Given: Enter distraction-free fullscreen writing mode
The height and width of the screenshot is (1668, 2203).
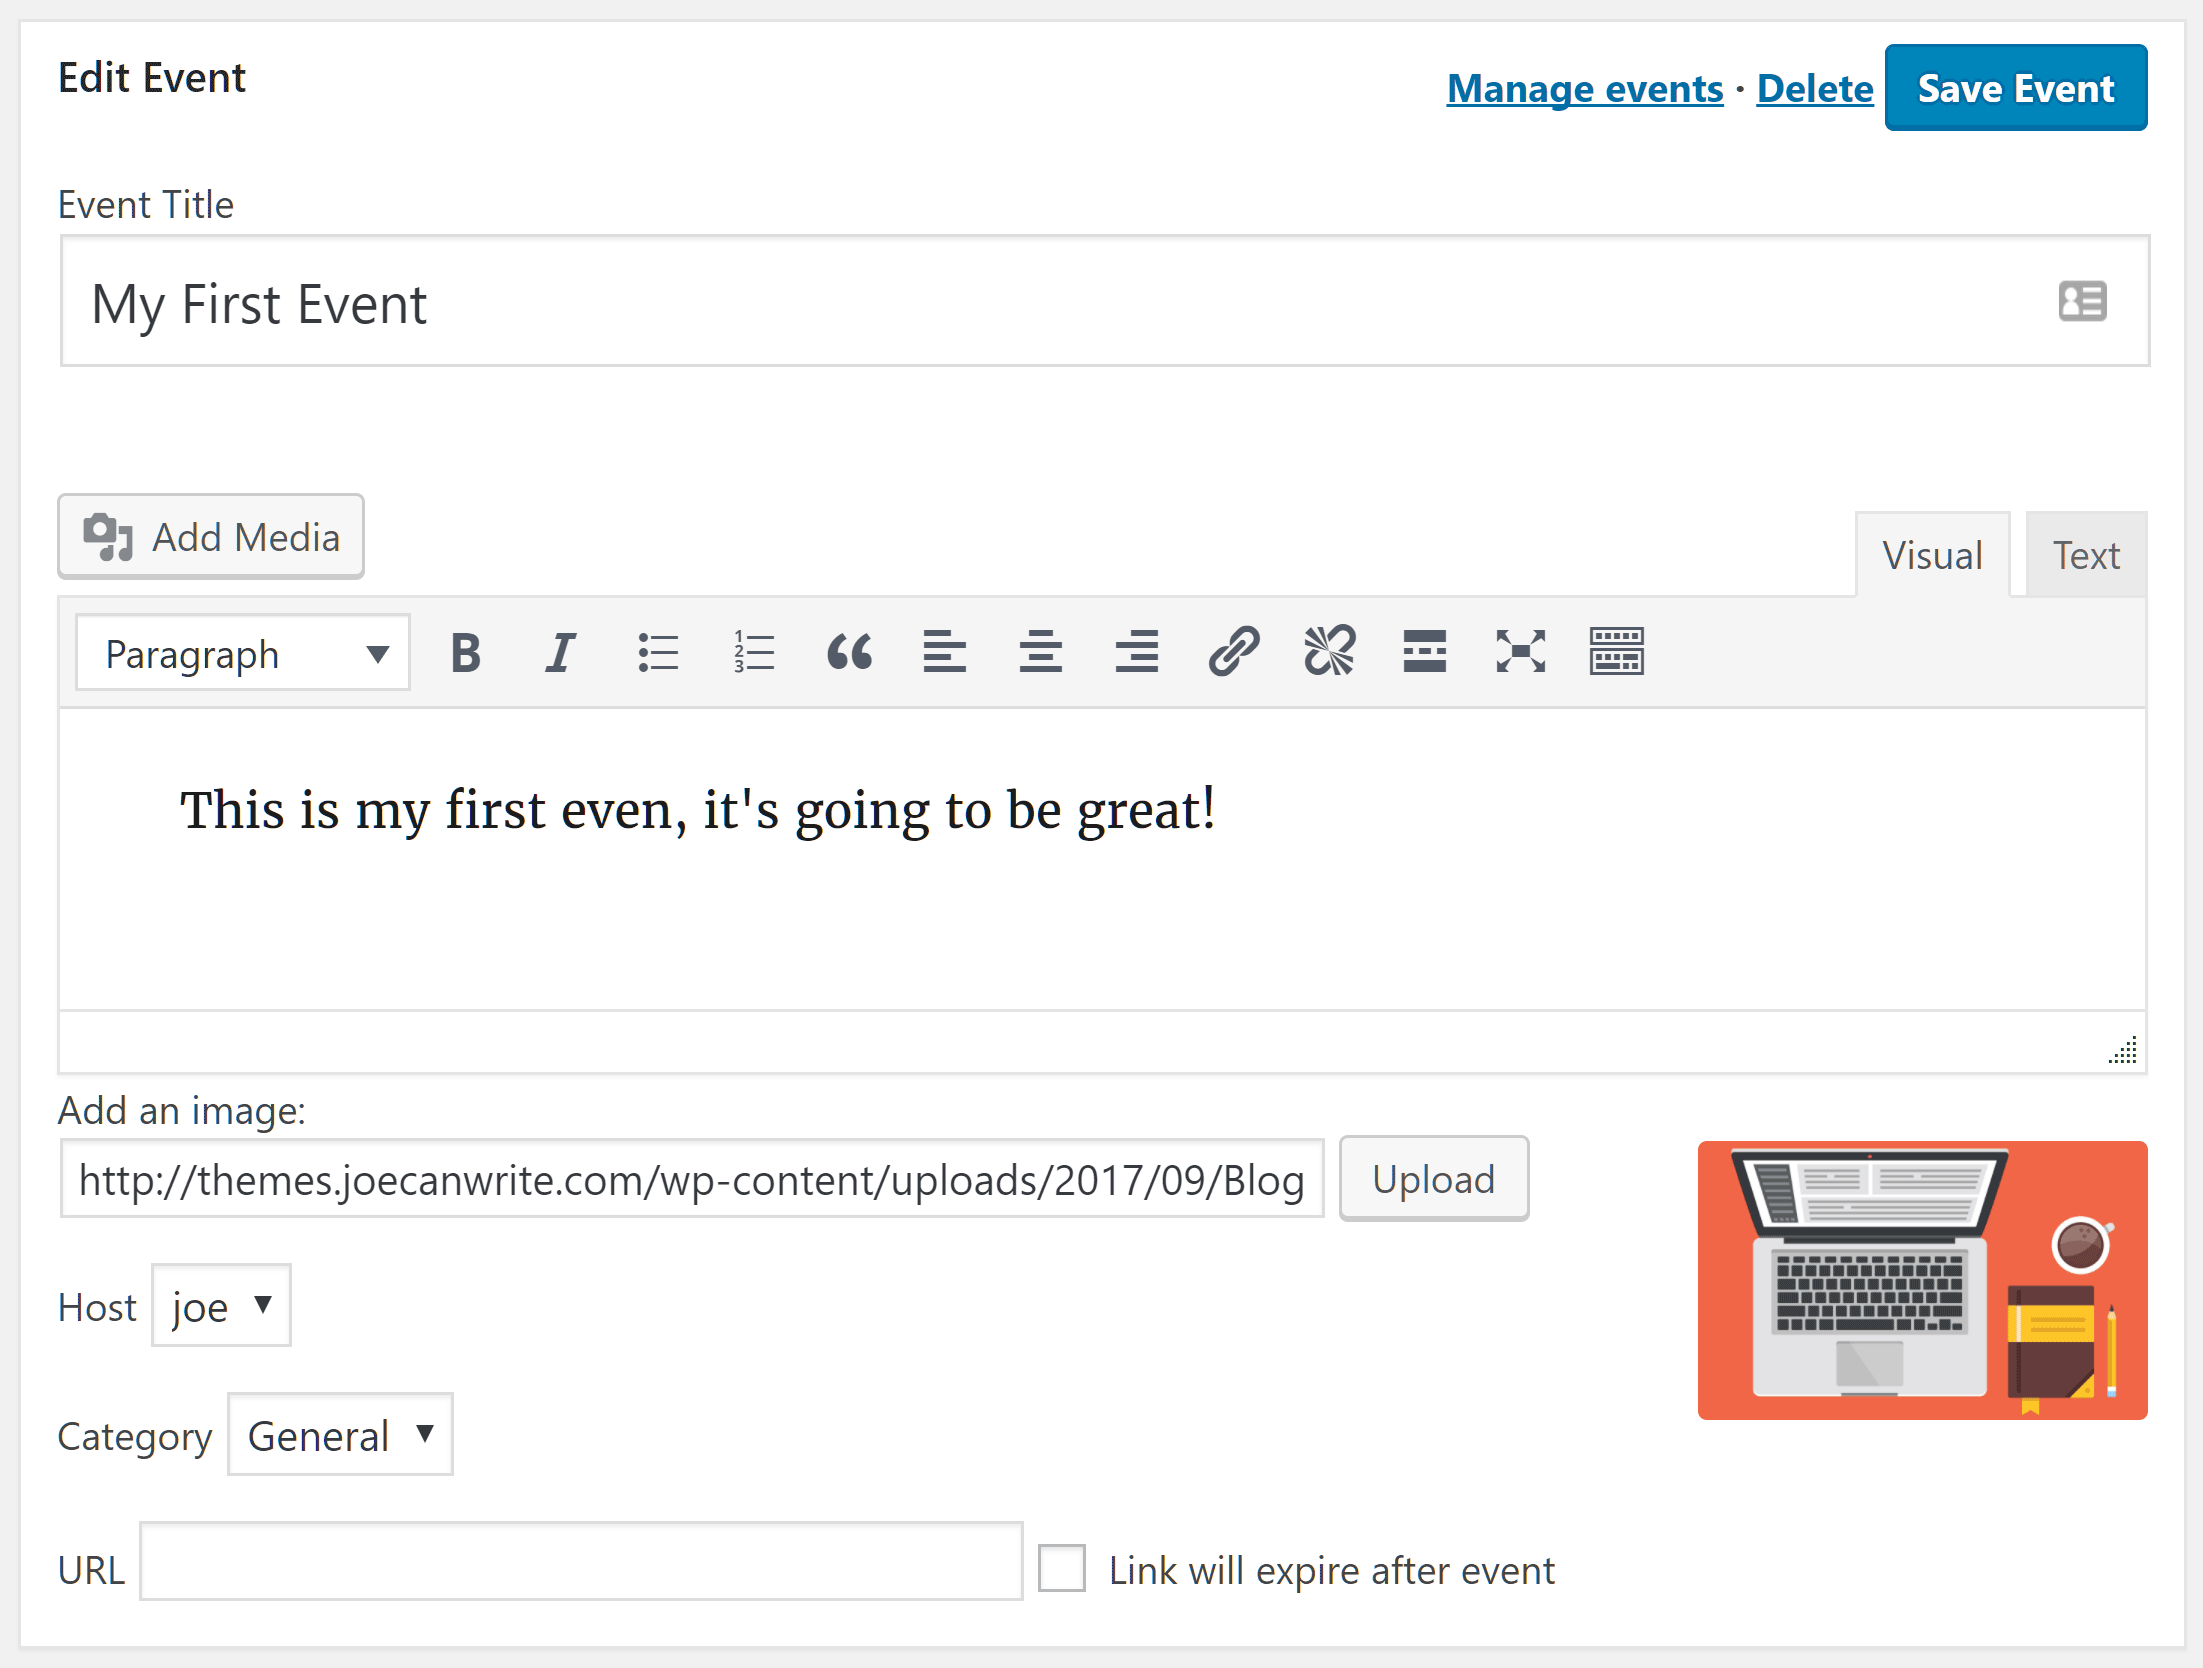Looking at the screenshot, I should [1520, 652].
